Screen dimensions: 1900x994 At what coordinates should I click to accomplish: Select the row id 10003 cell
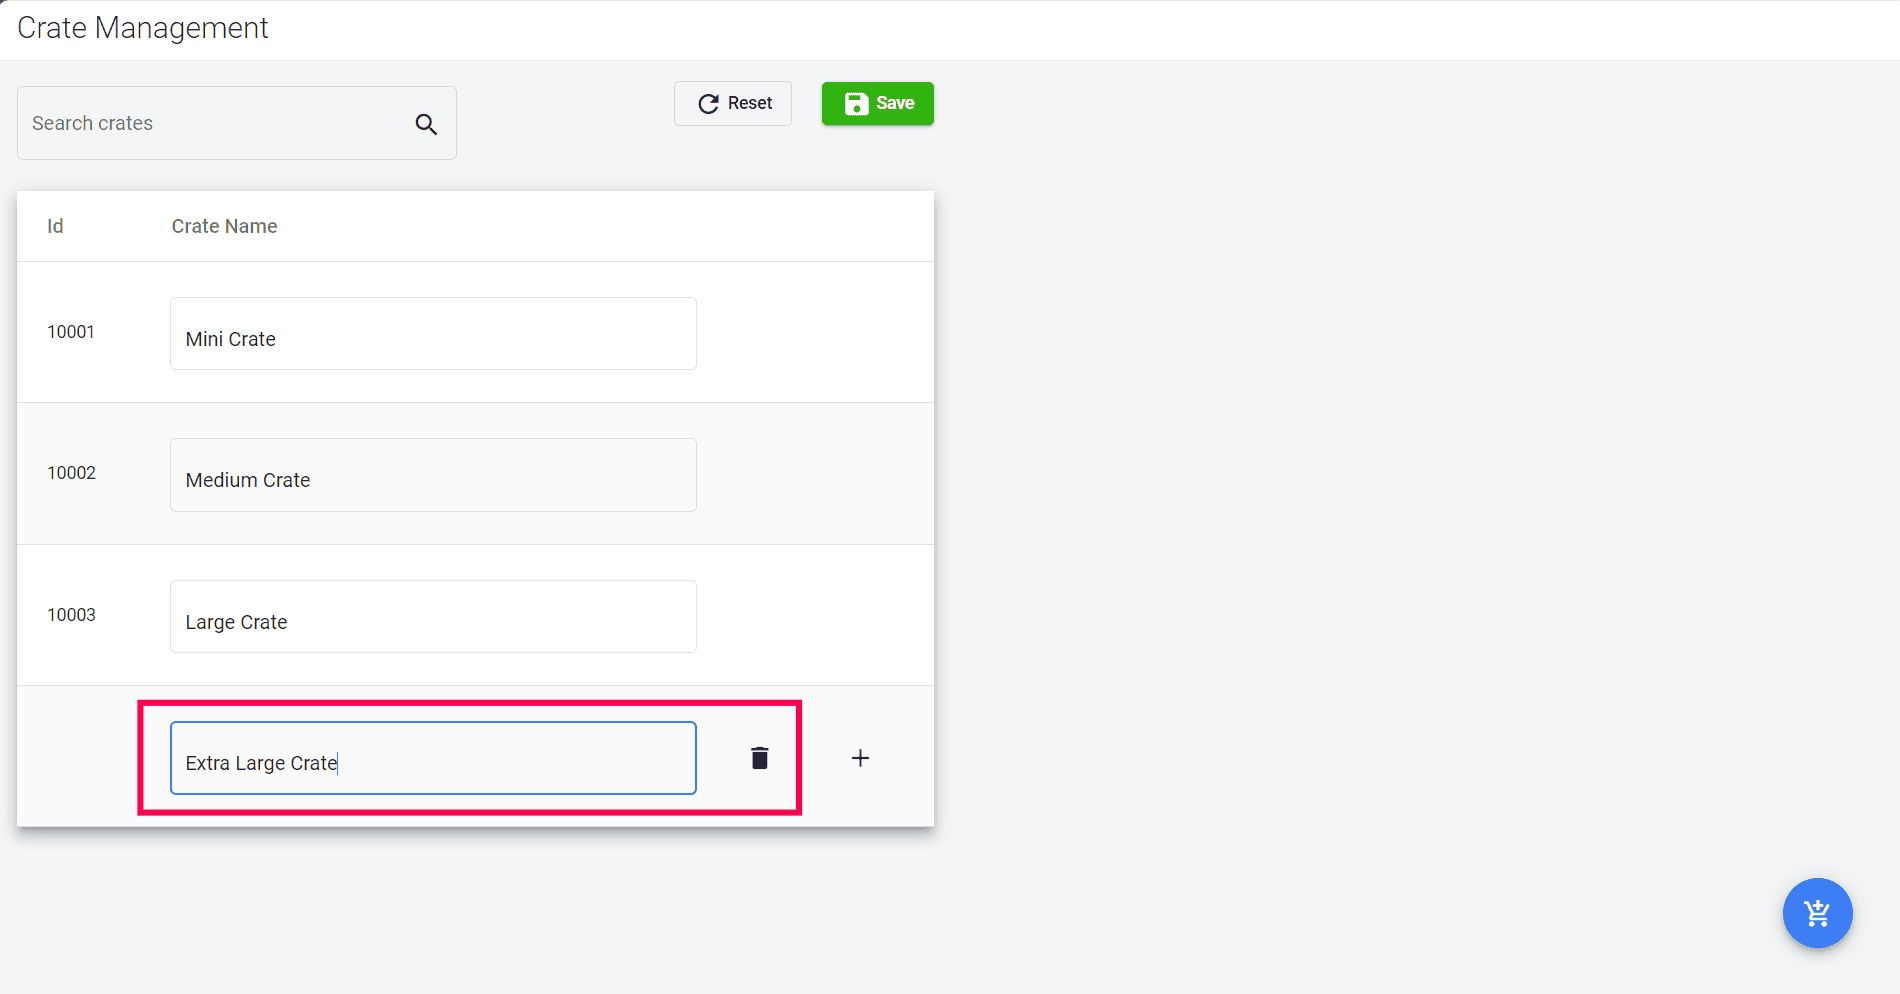[71, 615]
